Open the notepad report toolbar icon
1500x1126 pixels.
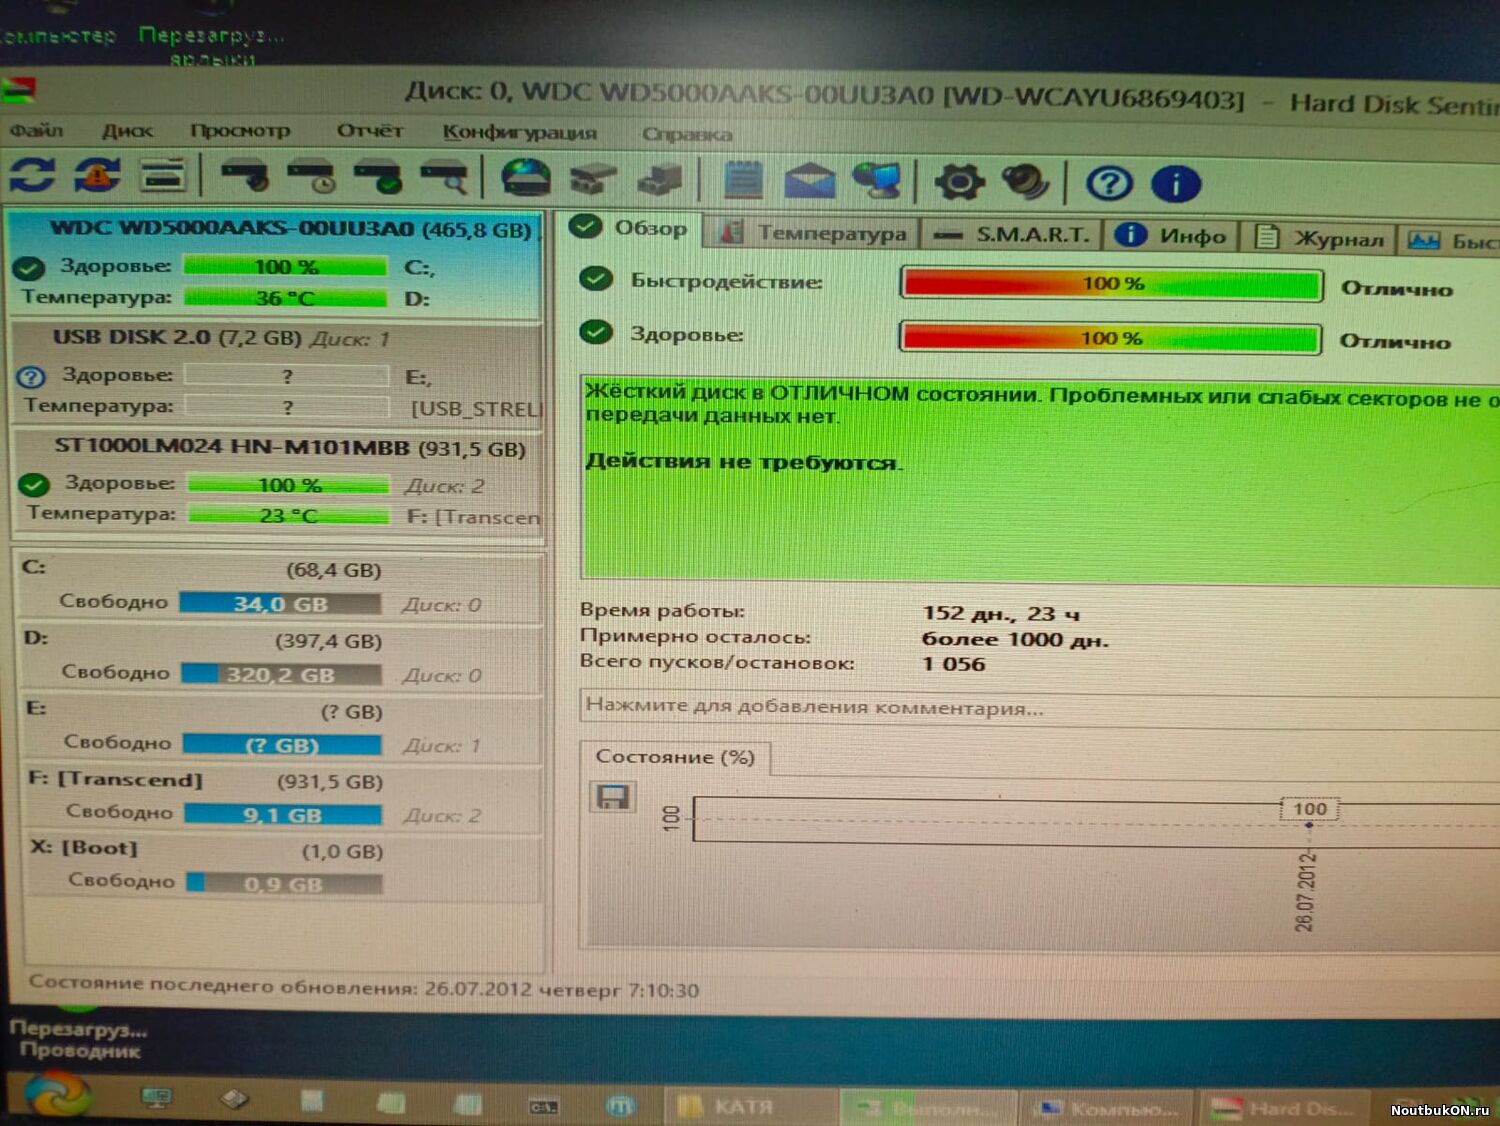click(743, 181)
